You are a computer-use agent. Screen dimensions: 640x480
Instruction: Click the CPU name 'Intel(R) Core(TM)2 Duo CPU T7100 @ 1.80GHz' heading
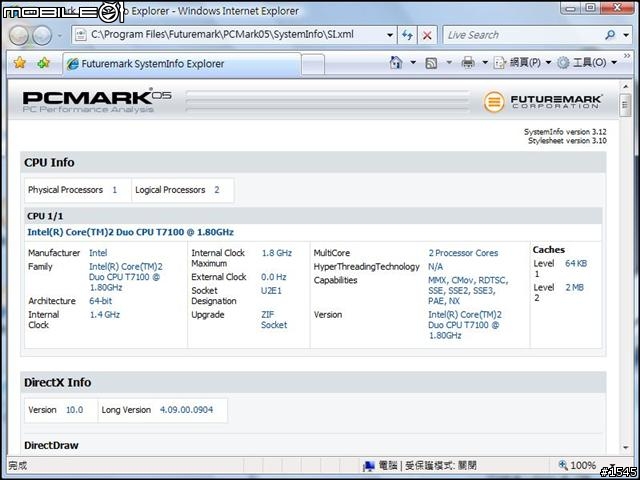tap(130, 232)
